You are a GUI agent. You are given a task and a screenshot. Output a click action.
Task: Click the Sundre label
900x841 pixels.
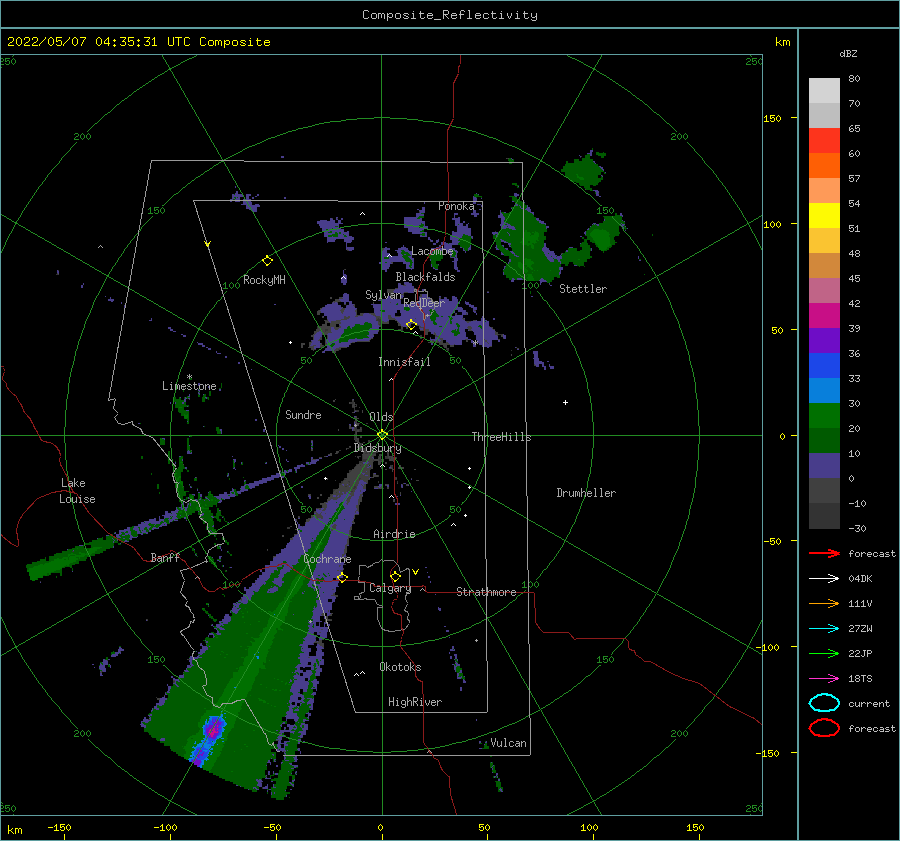pyautogui.click(x=303, y=415)
